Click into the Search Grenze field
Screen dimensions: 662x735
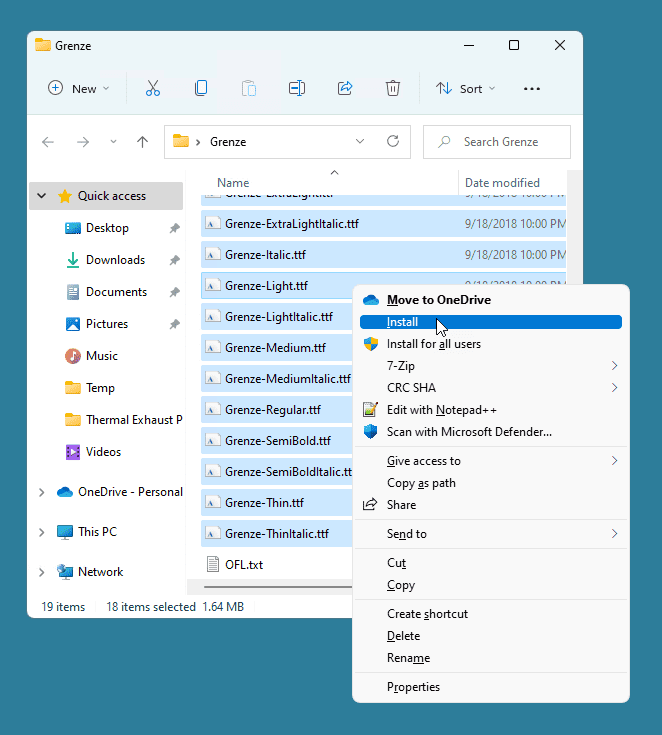496,142
